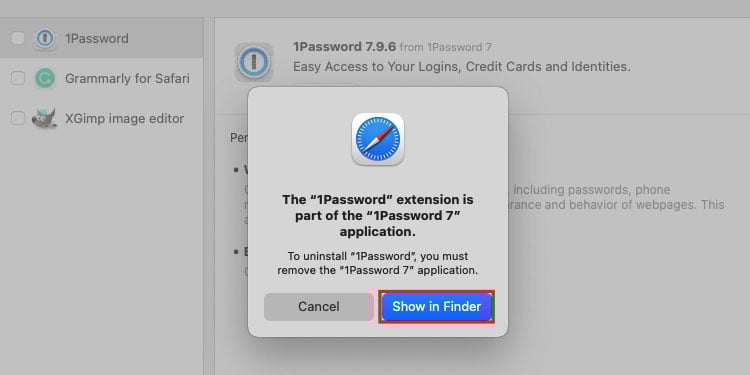Viewport: 750px width, 375px height.
Task: Select the Grammarly for Safari list entry
Action: (x=101, y=78)
